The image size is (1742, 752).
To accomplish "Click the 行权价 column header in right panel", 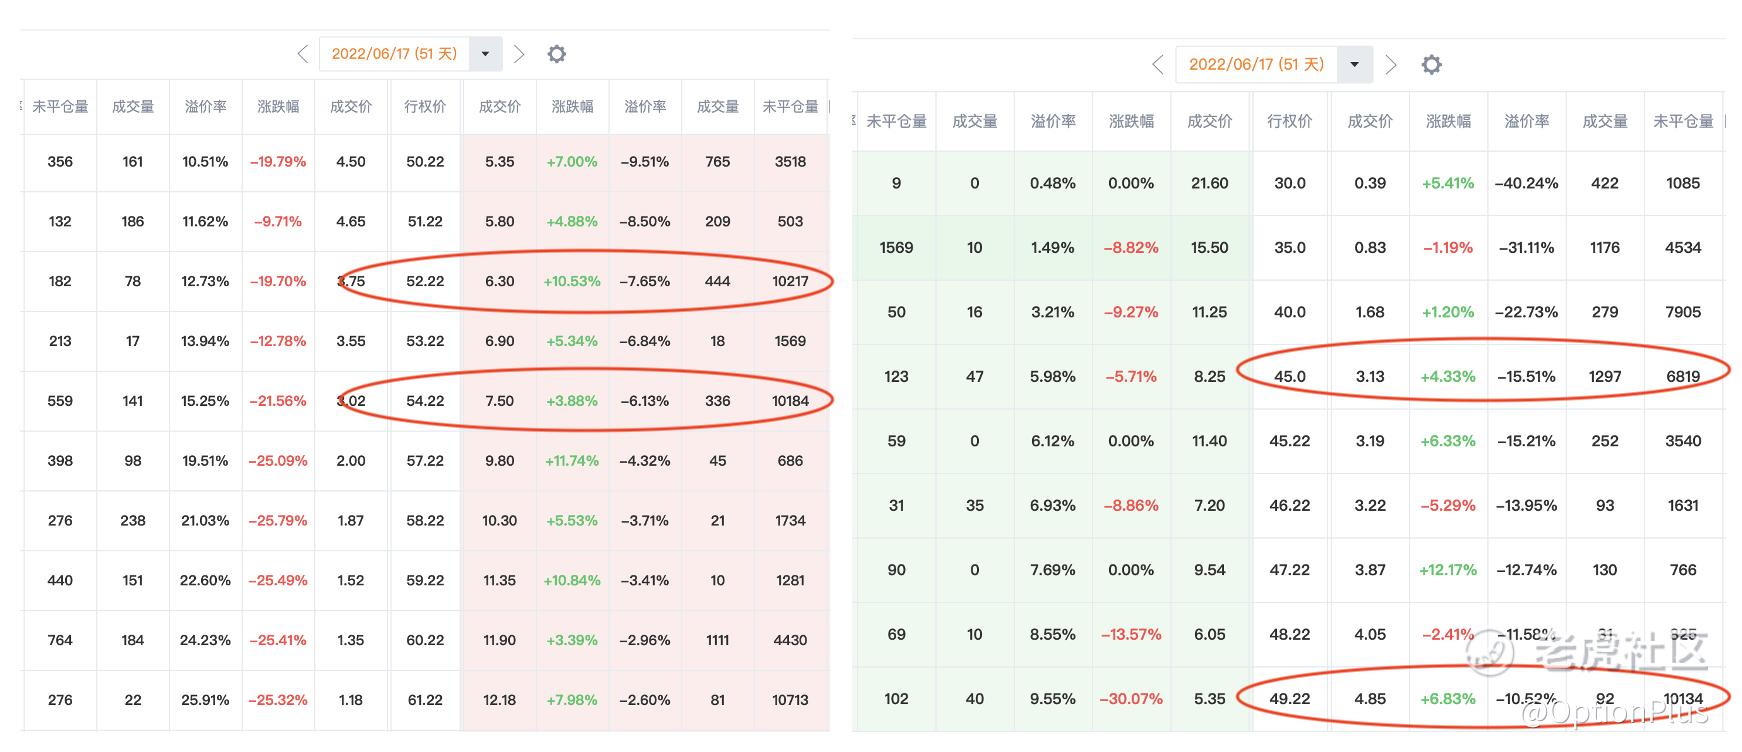I will pyautogui.click(x=1290, y=121).
